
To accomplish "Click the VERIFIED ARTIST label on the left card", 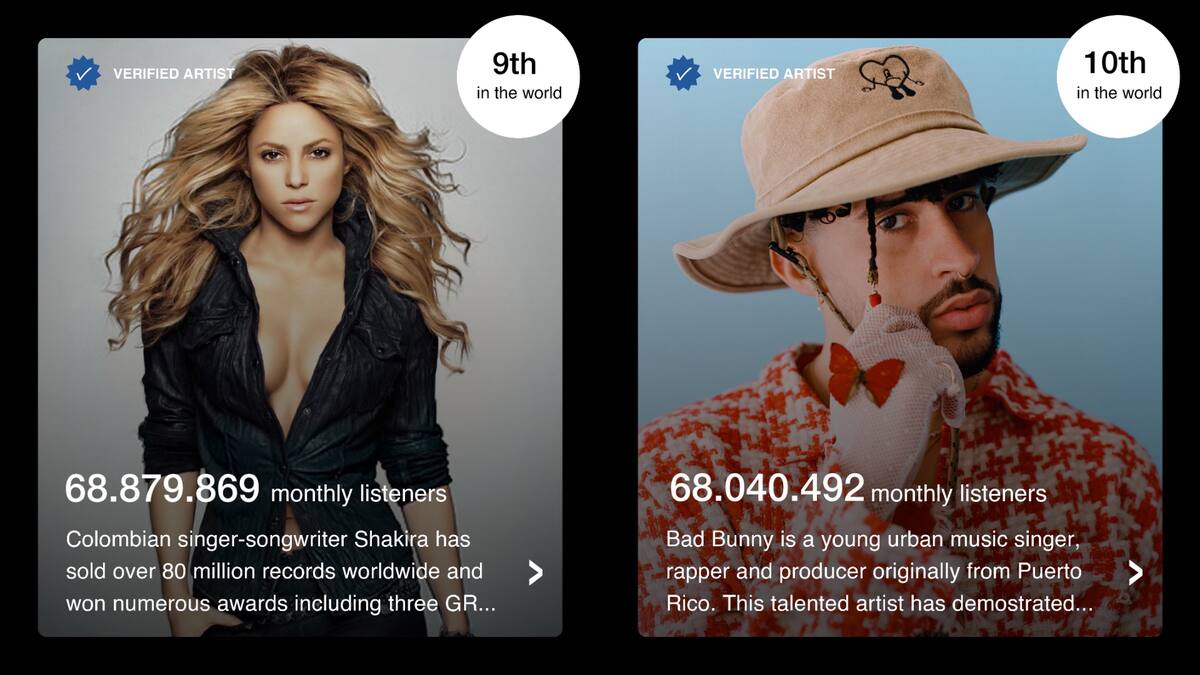I will [x=174, y=74].
